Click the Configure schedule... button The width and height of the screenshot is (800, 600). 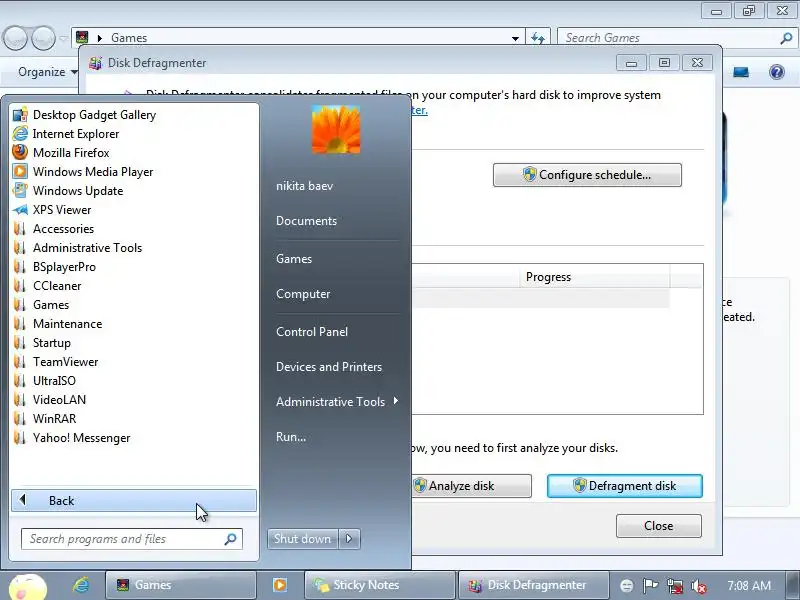pos(587,175)
